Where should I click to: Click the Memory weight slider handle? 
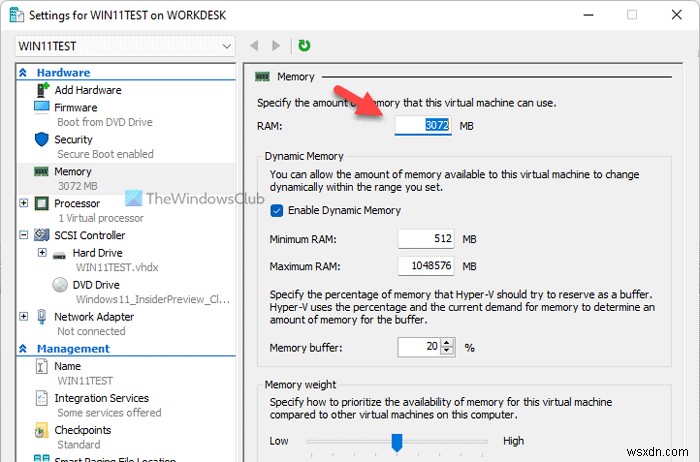click(x=396, y=442)
